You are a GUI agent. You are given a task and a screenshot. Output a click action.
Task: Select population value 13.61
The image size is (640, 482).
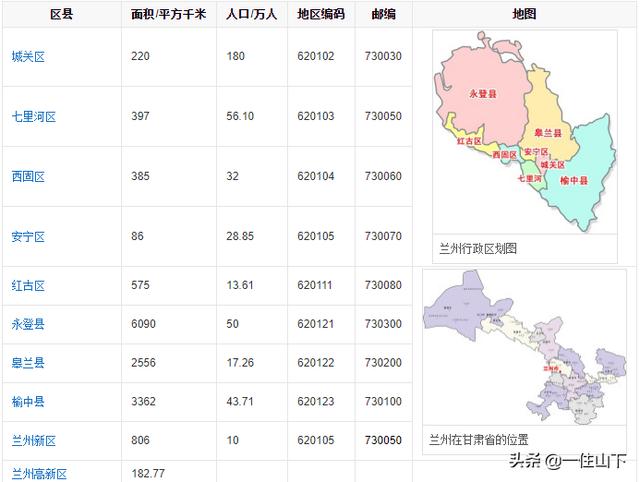coord(240,285)
